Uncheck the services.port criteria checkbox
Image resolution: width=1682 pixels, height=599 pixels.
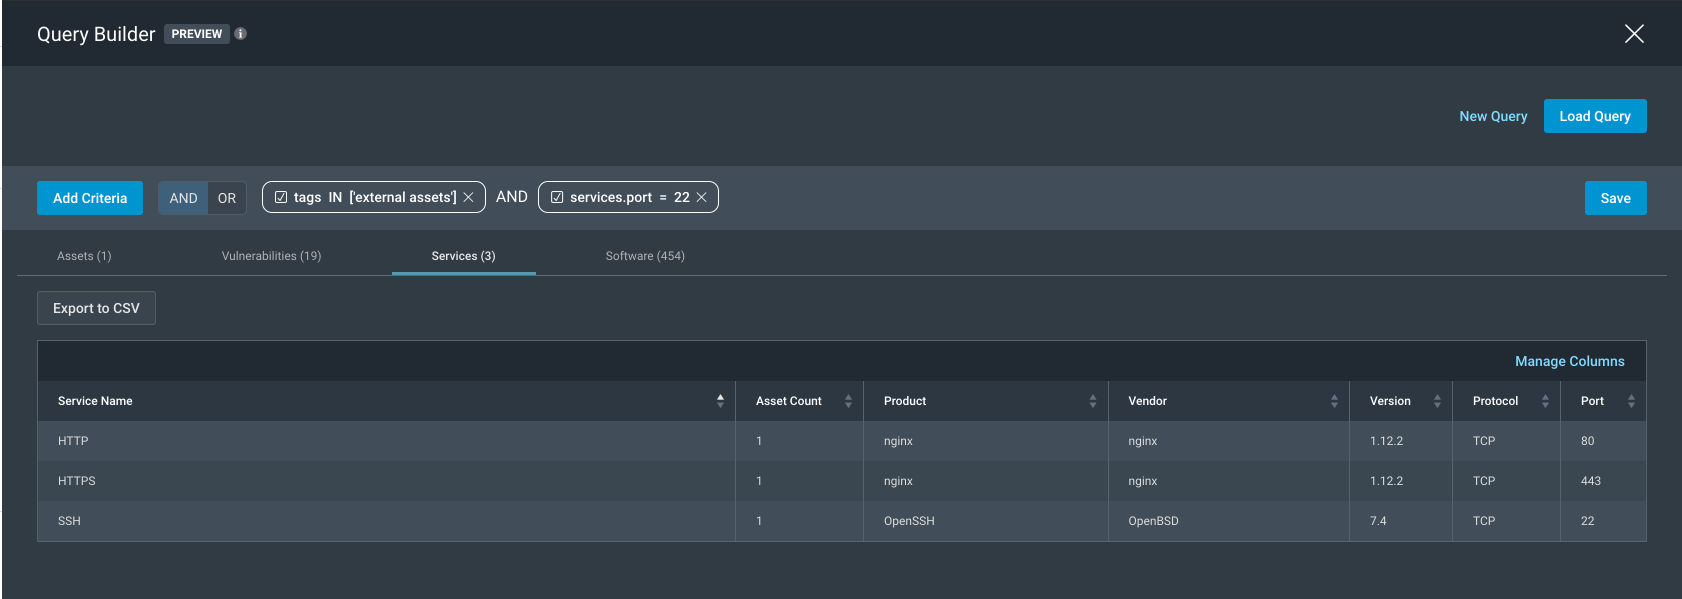(x=557, y=198)
